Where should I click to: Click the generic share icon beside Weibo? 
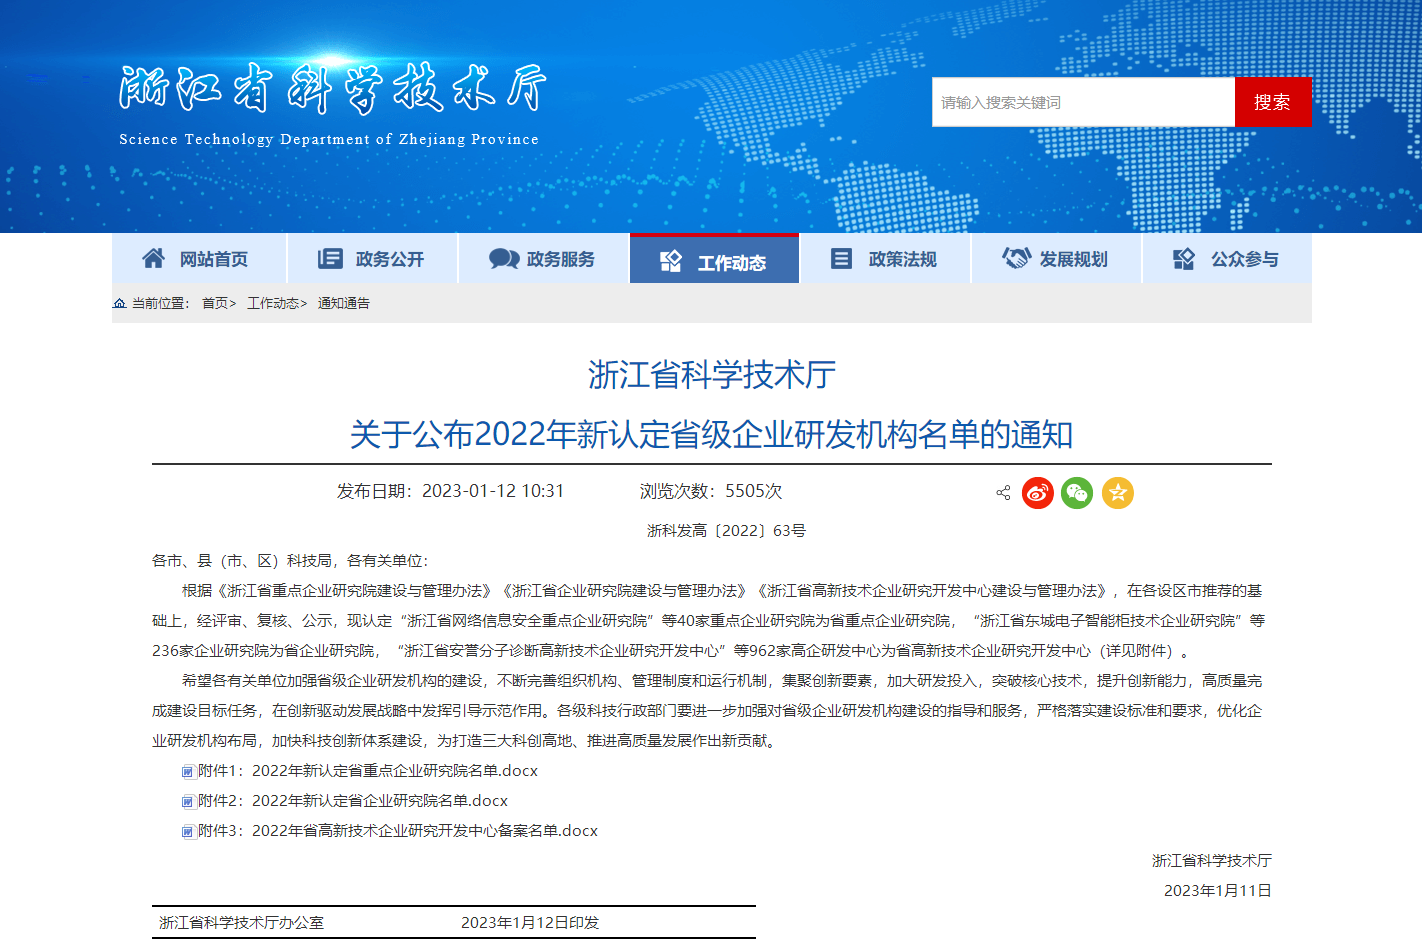(x=1003, y=493)
